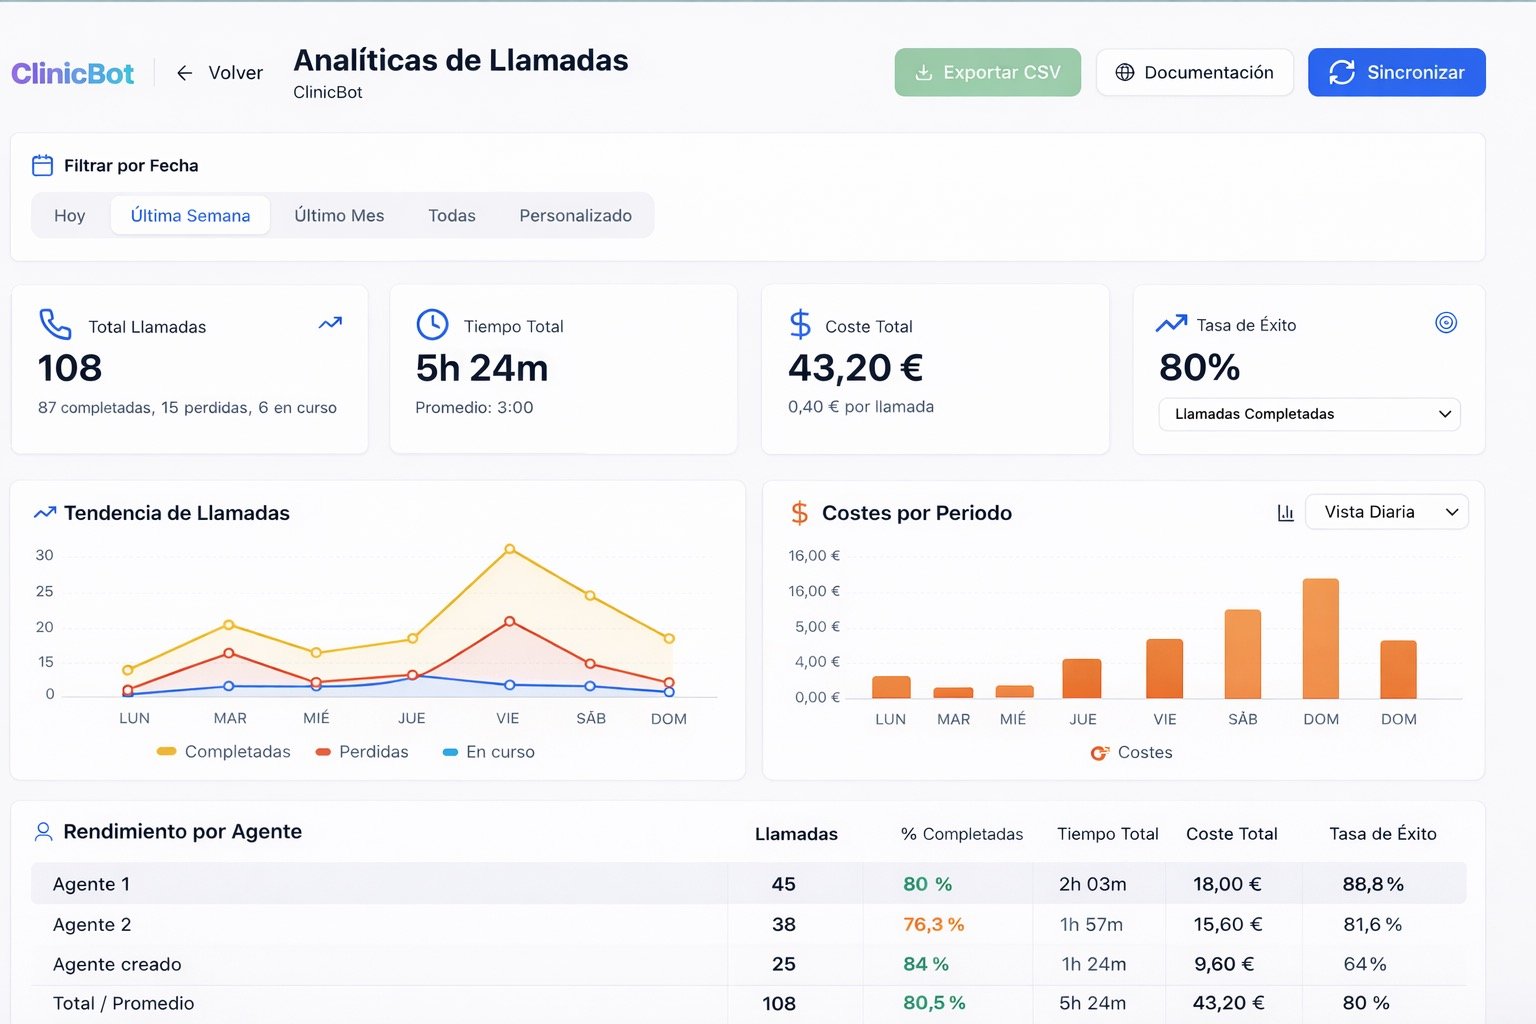Viewport: 1536px width, 1024px height.
Task: Choose the Personalizado date filter
Action: coord(575,216)
